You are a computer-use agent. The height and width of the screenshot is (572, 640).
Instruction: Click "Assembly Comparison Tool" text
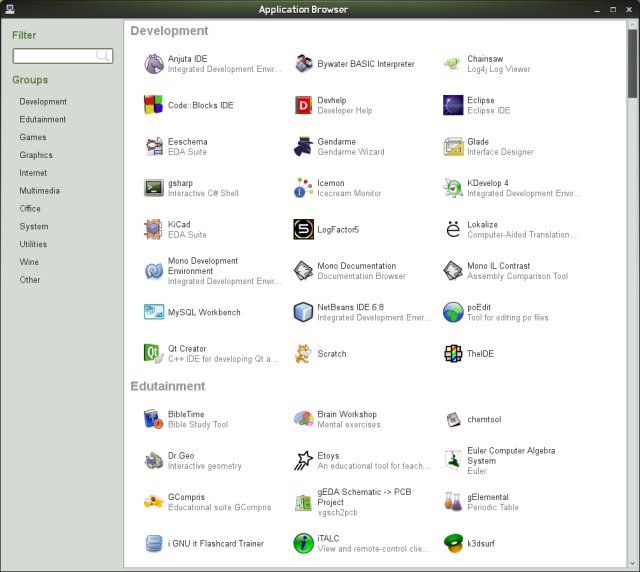point(518,276)
